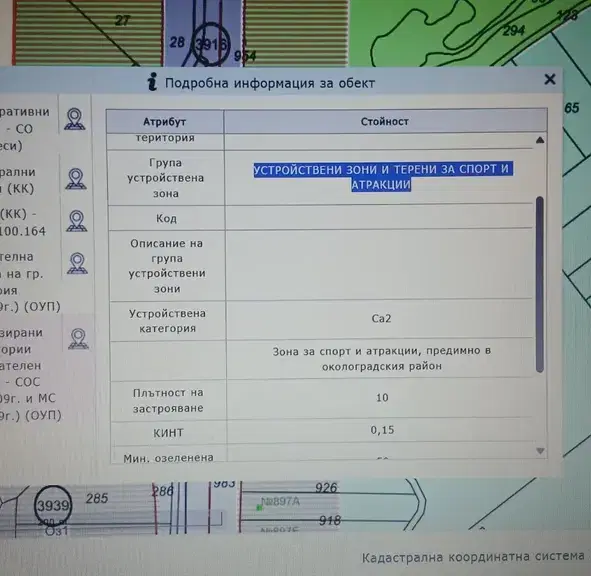This screenshot has width=591, height=576.
Task: Click scroll up arrow in attribute table
Action: click(x=540, y=140)
